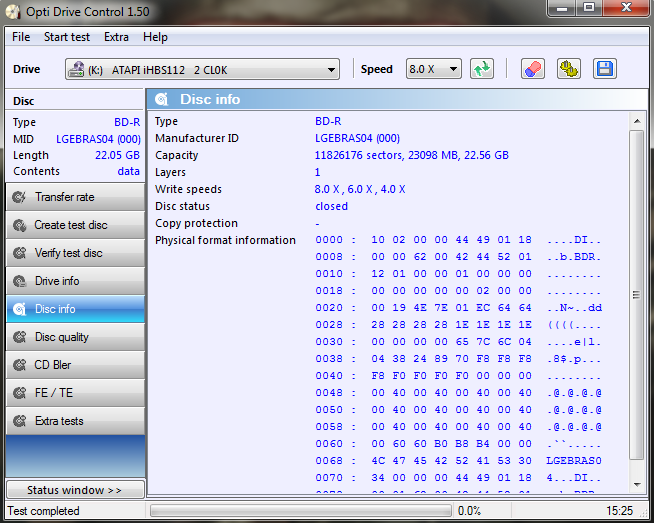Click the CD Bler sidebar icon
Viewport: 654px width, 523px height.
click(19, 365)
